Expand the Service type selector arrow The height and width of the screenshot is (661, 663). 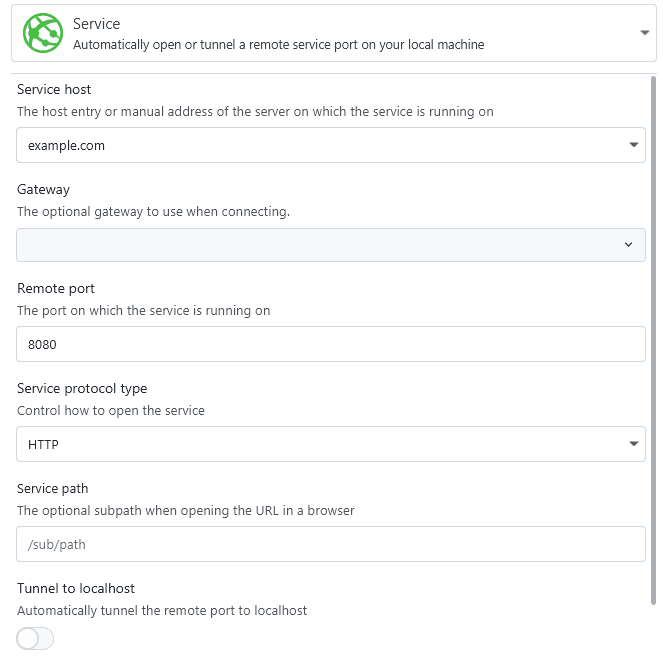coord(645,33)
